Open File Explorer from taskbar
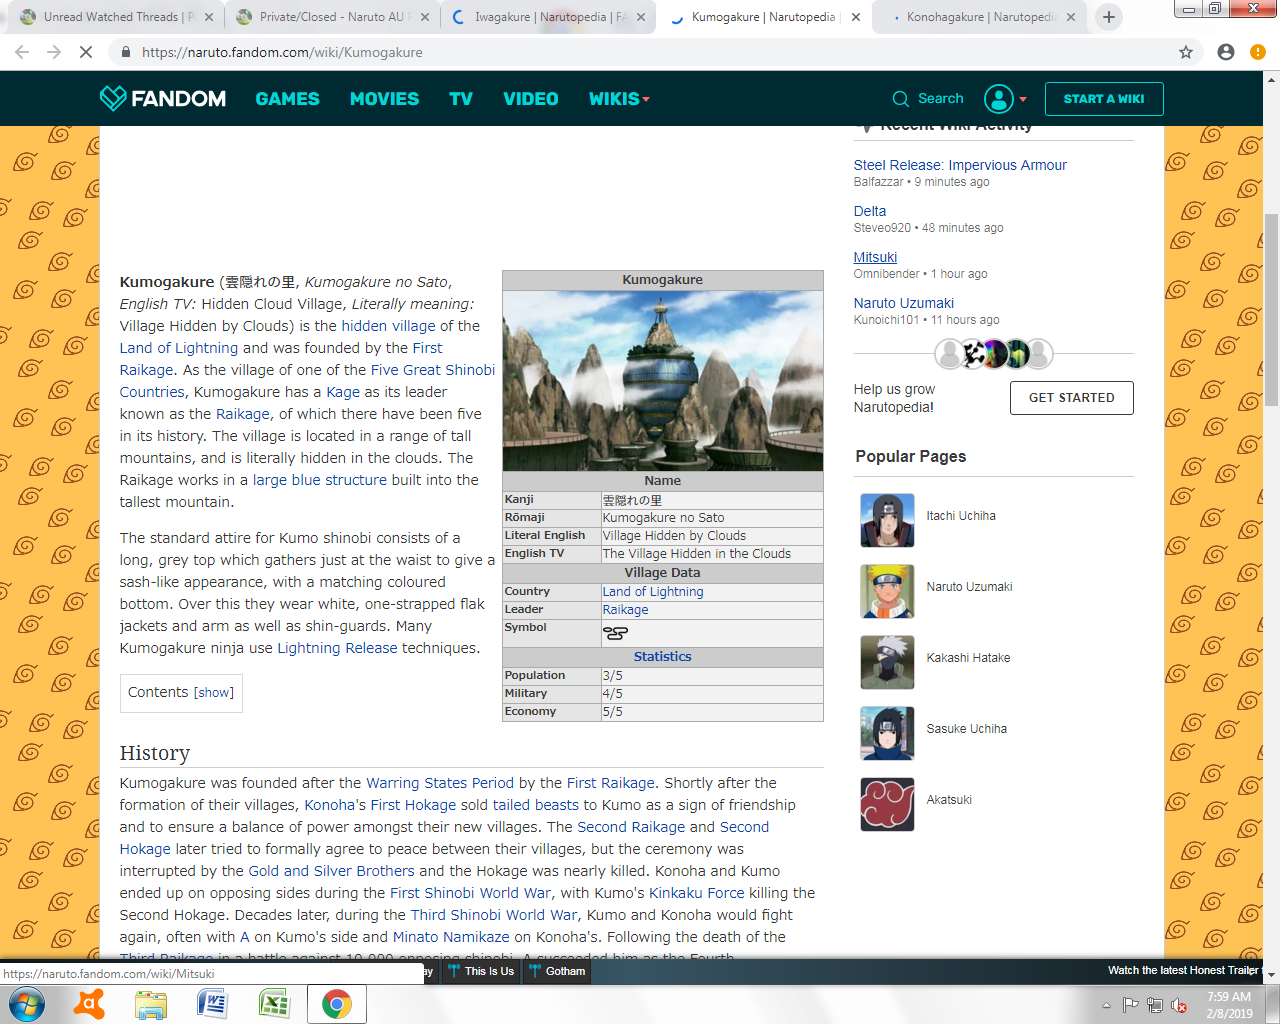The image size is (1280, 1024). pyautogui.click(x=151, y=1004)
